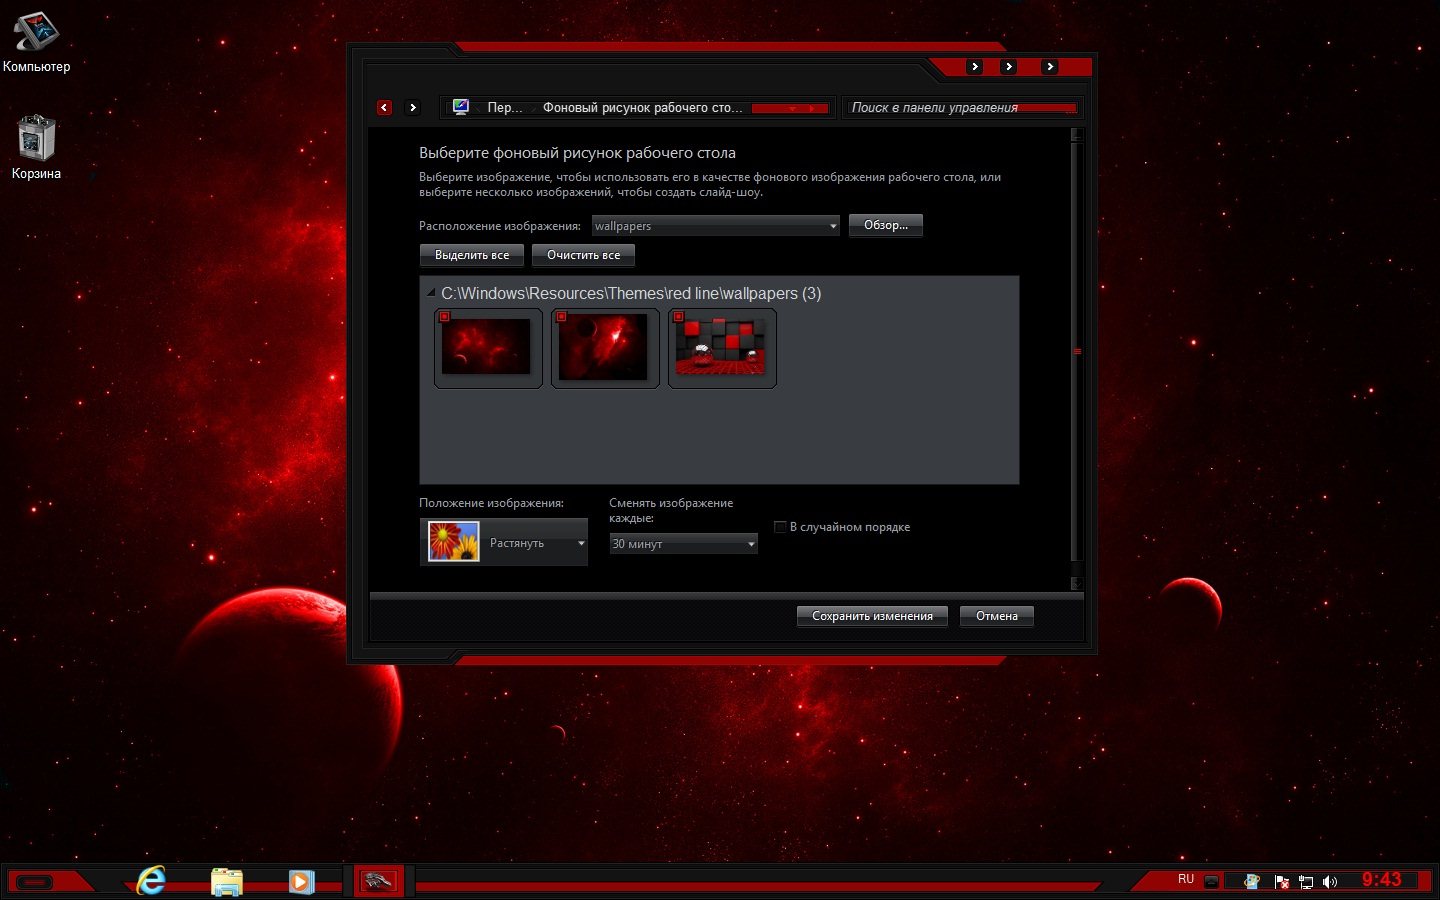Open the file explorer taskbar icon
Screen dimensions: 1440x900
227,881
